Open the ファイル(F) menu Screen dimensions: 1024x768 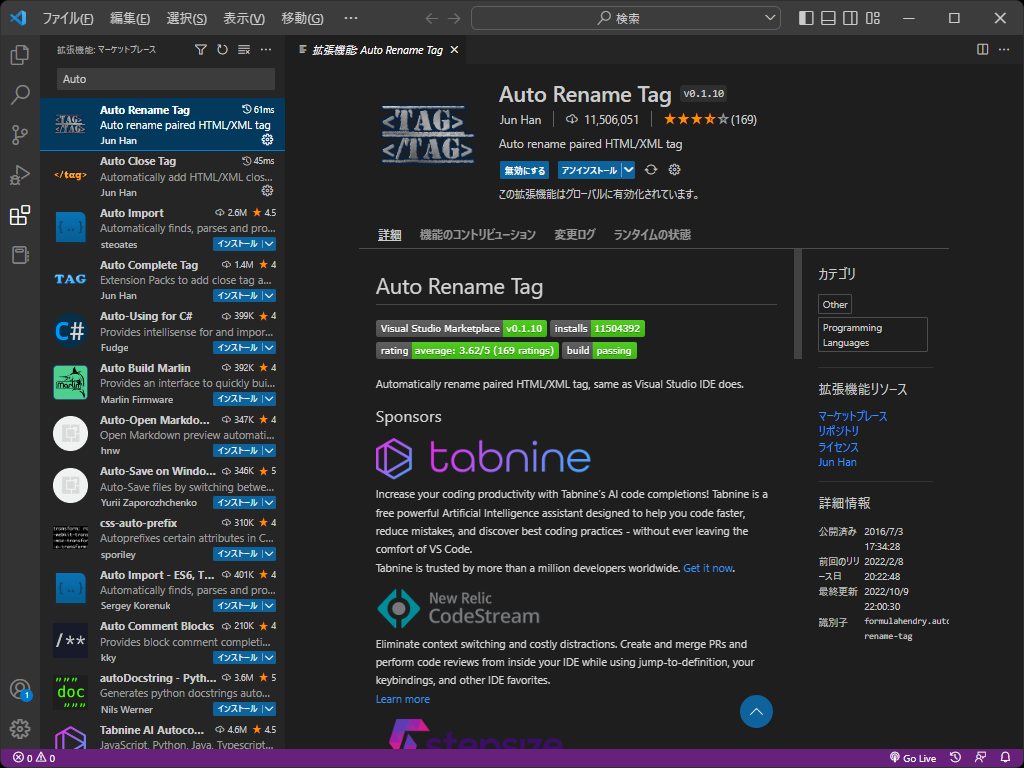click(x=67, y=18)
